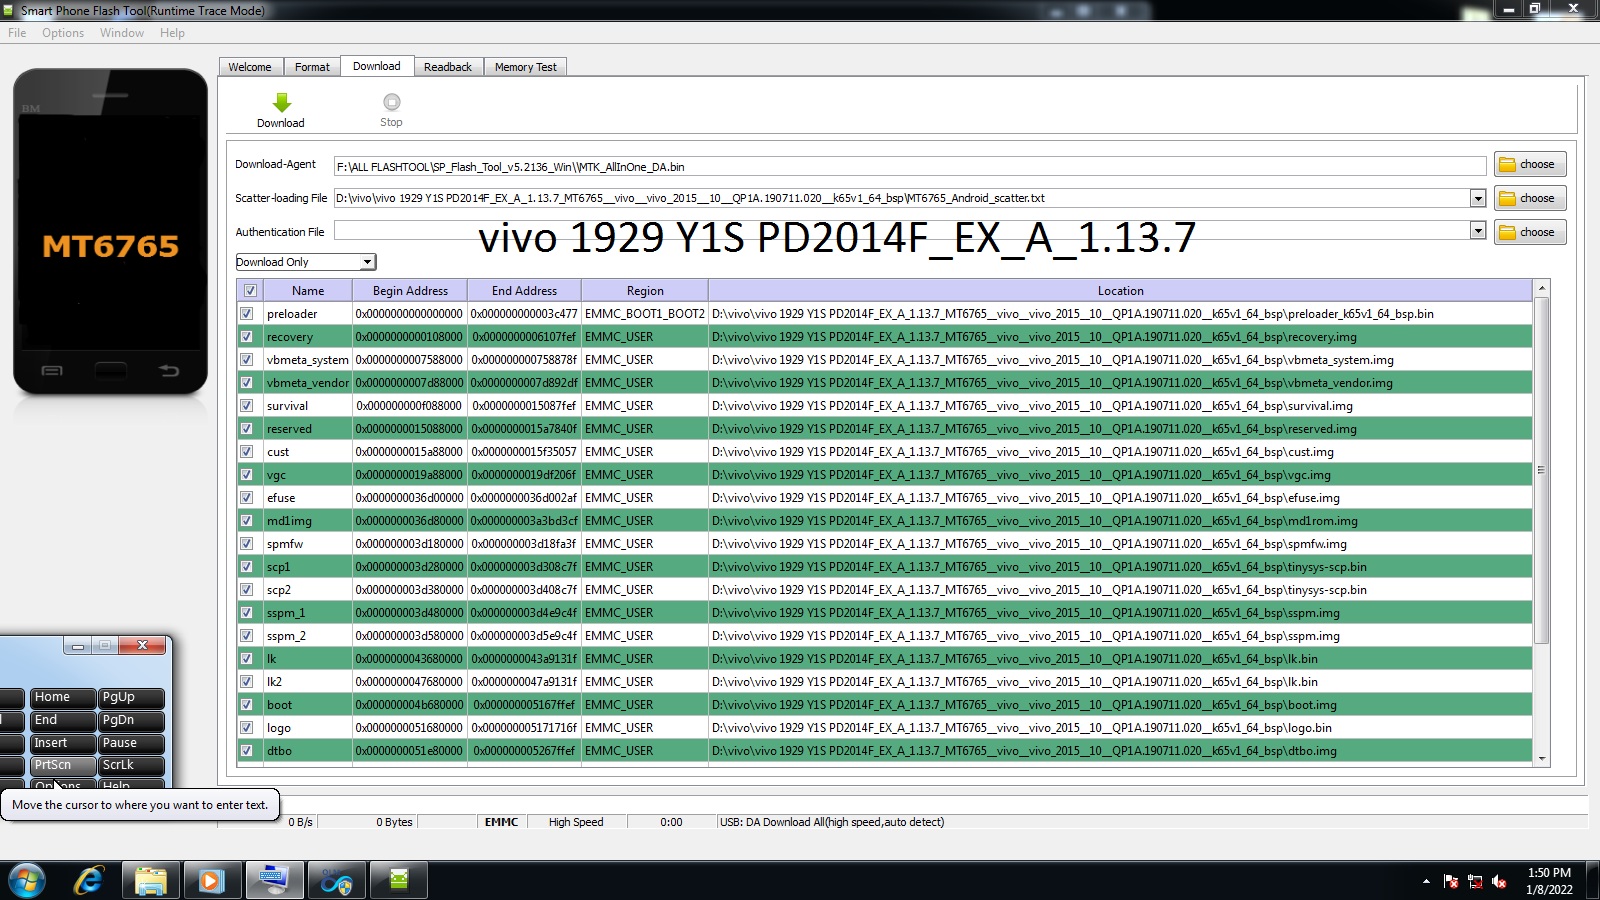The width and height of the screenshot is (1600, 900).
Task: Click the Stop icon in toolbar
Action: click(392, 102)
